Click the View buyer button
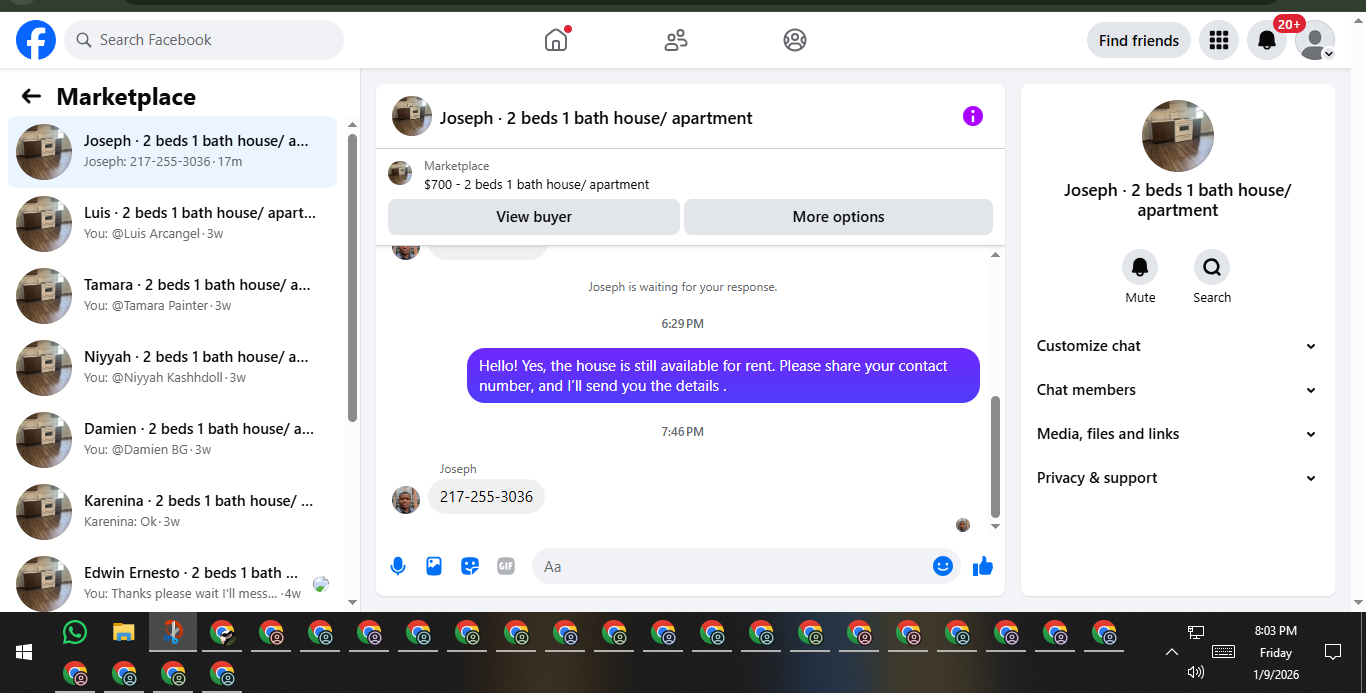 tap(534, 217)
